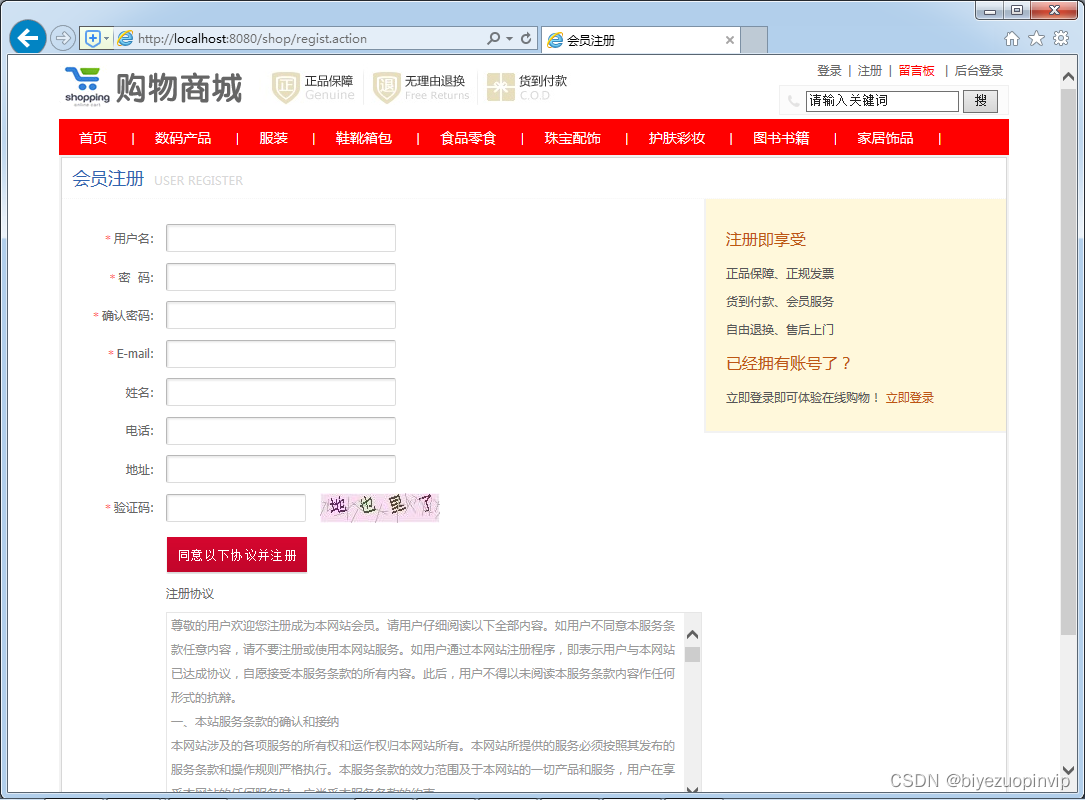Click the keyword search input box
The height and width of the screenshot is (800, 1085).
coord(882,101)
